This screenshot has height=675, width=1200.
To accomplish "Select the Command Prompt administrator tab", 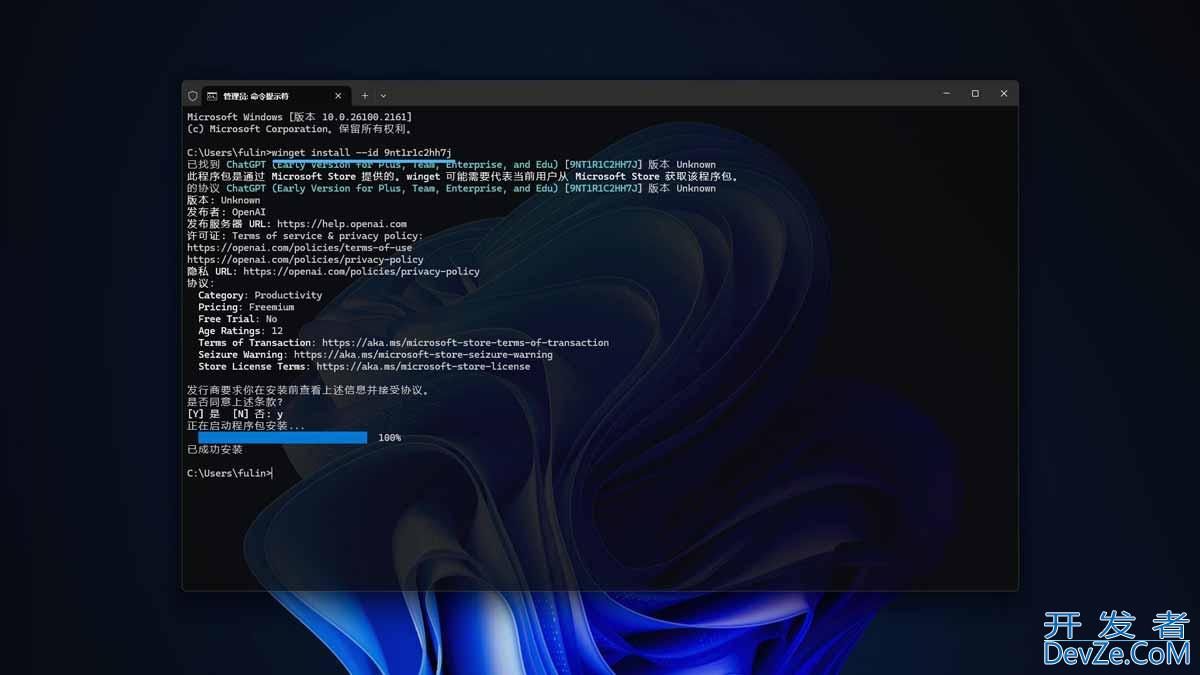I will point(277,96).
